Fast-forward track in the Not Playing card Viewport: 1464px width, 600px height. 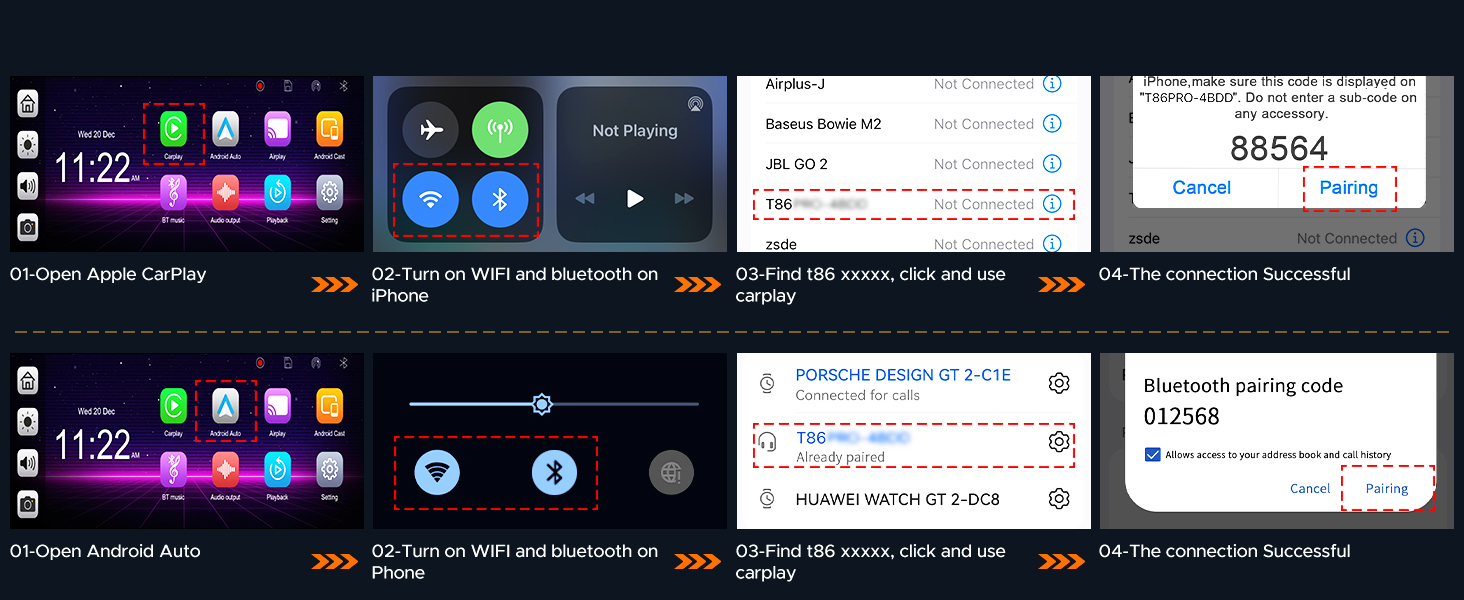[684, 198]
